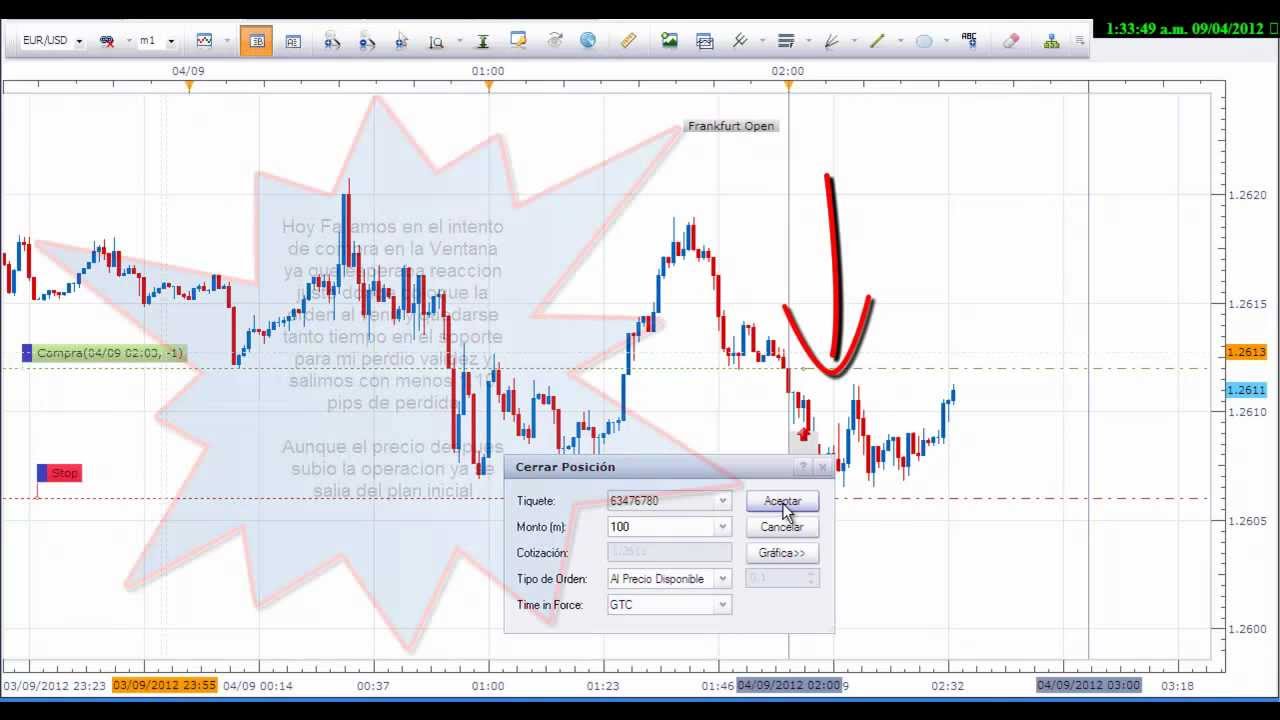Click the chart note edit icon

pyautogui.click(x=518, y=41)
